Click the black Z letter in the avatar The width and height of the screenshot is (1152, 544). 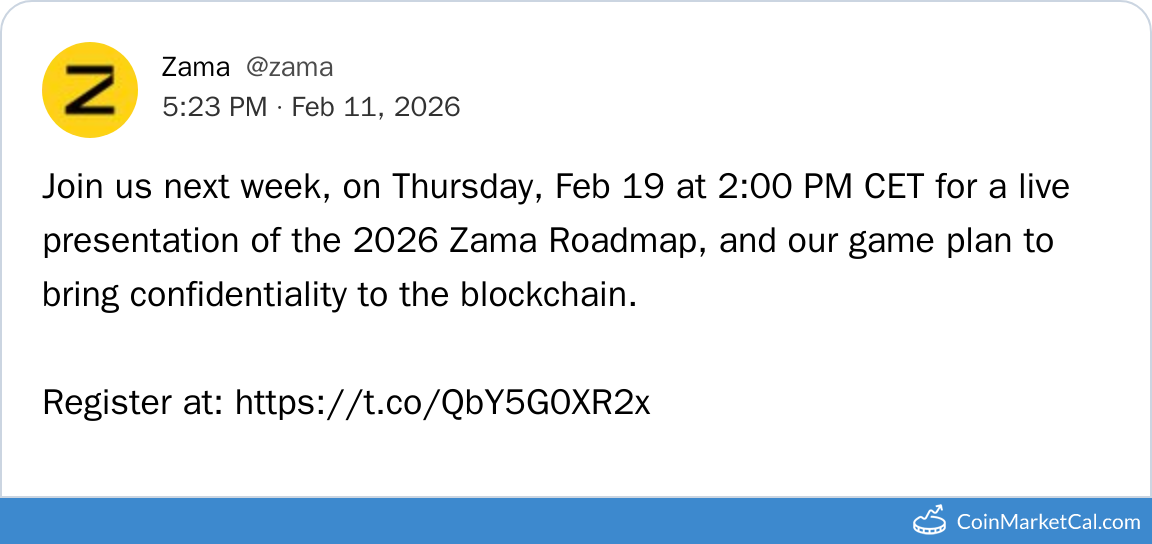coord(89,89)
